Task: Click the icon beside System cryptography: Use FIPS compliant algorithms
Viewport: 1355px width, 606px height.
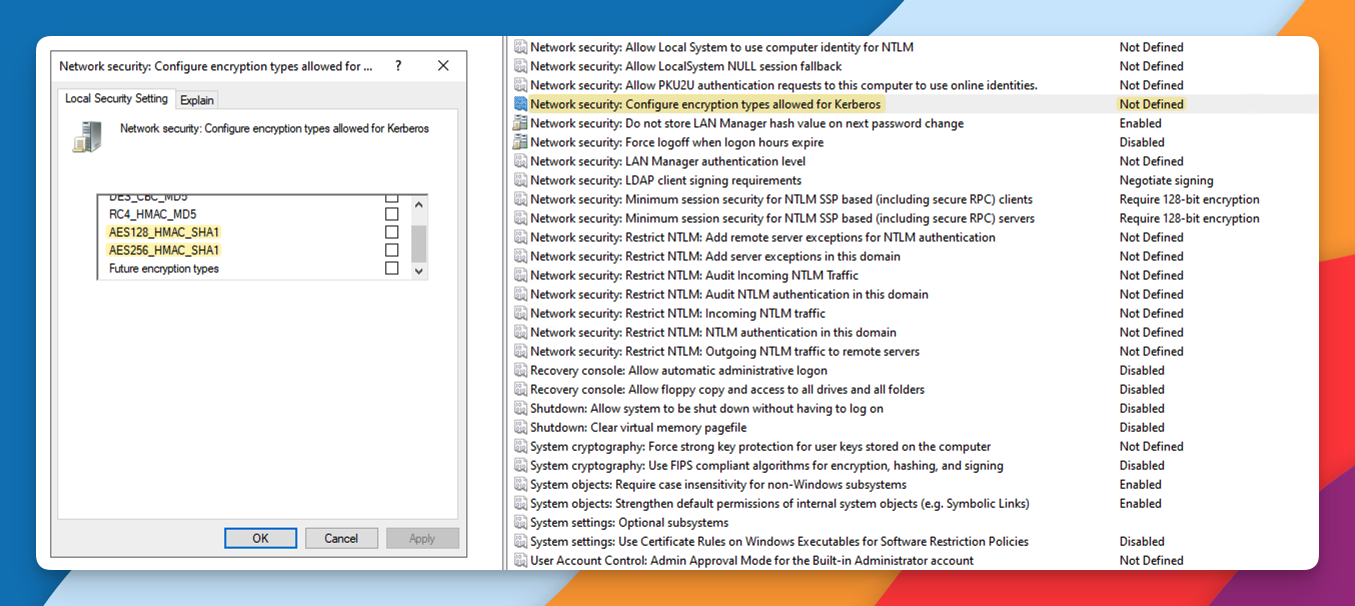Action: tap(521, 465)
